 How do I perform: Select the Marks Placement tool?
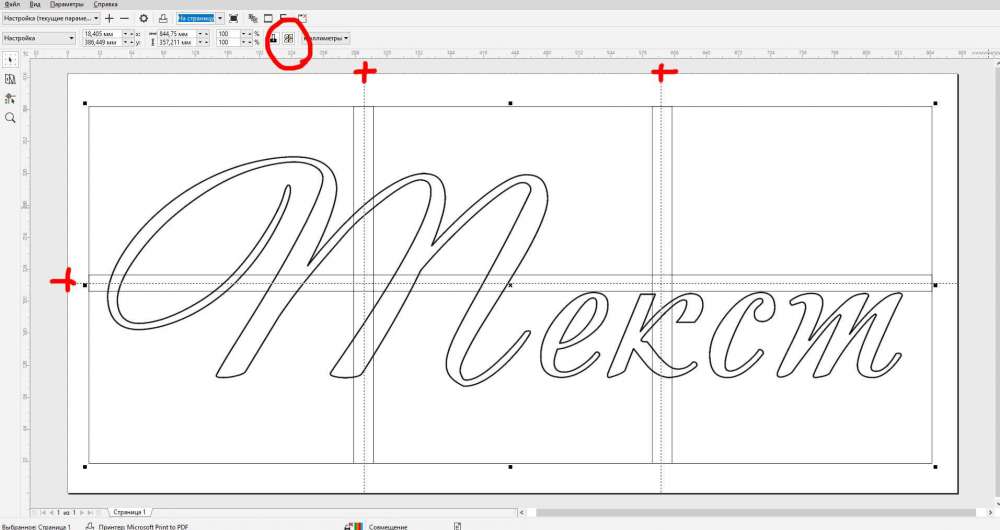(x=10, y=98)
